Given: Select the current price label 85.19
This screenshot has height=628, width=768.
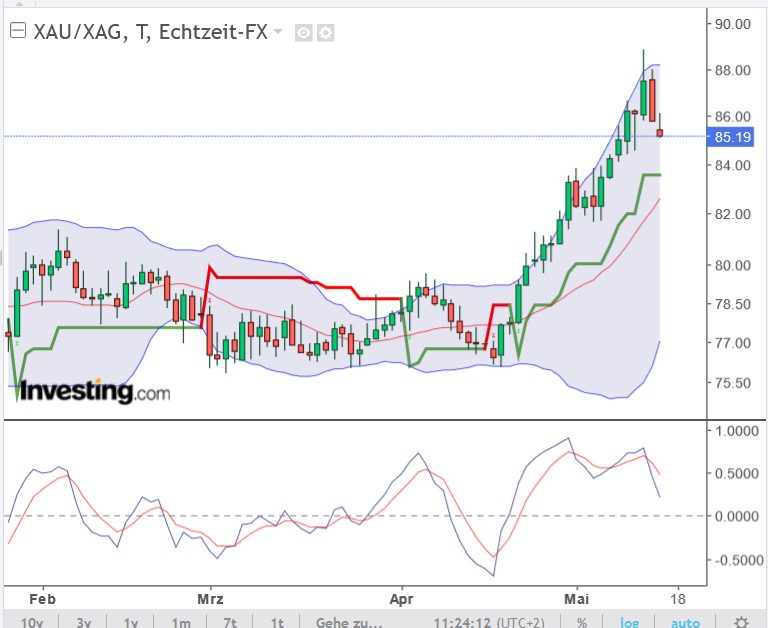Looking at the screenshot, I should 732,137.
